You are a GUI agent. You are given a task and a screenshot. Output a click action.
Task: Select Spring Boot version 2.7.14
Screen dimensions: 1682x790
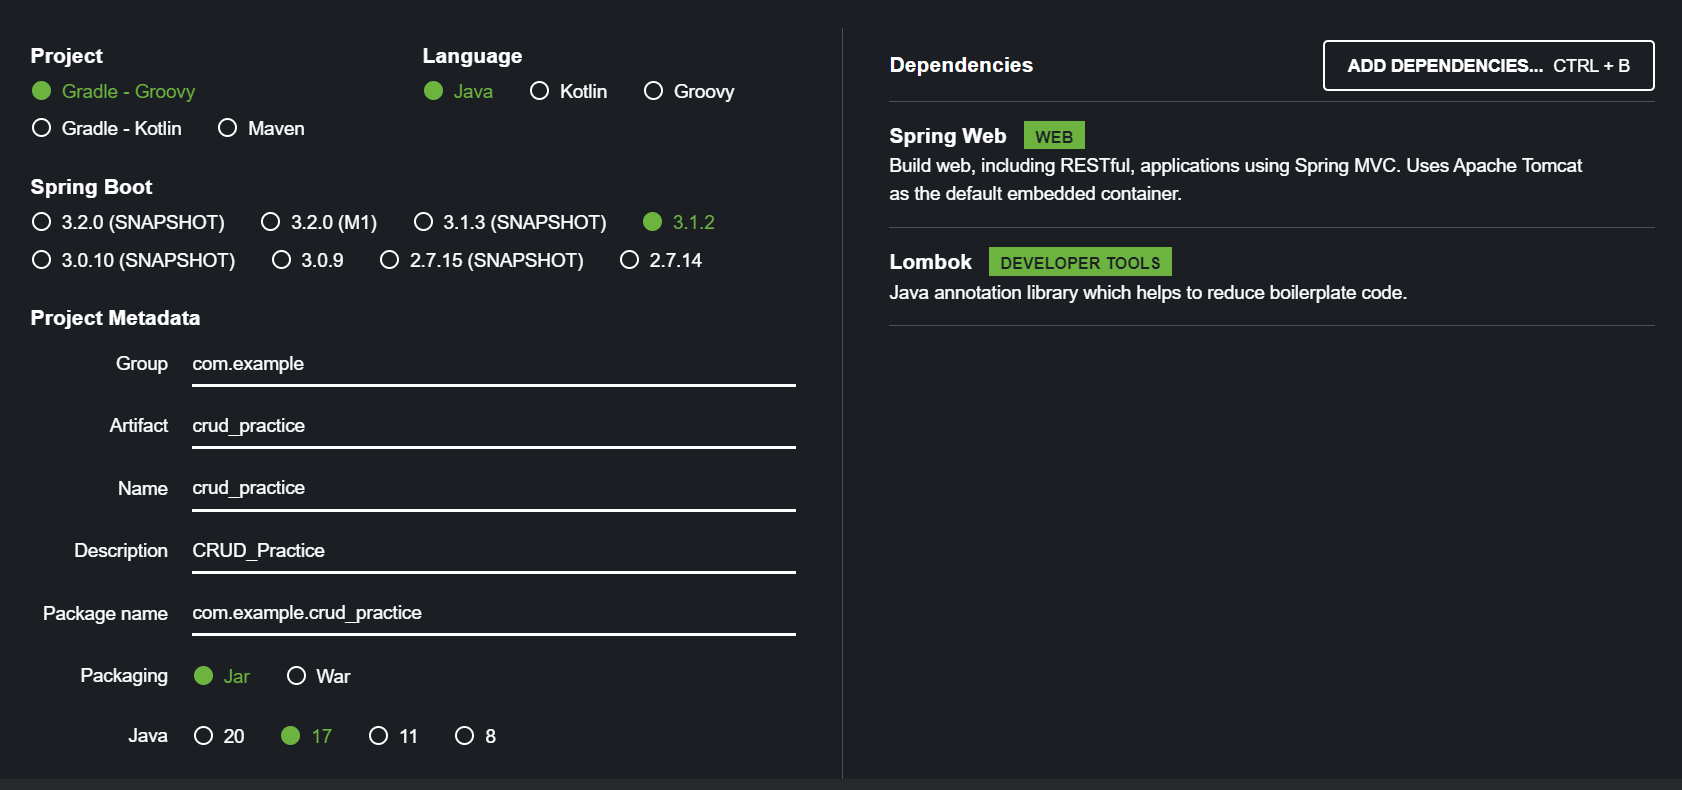pos(661,260)
